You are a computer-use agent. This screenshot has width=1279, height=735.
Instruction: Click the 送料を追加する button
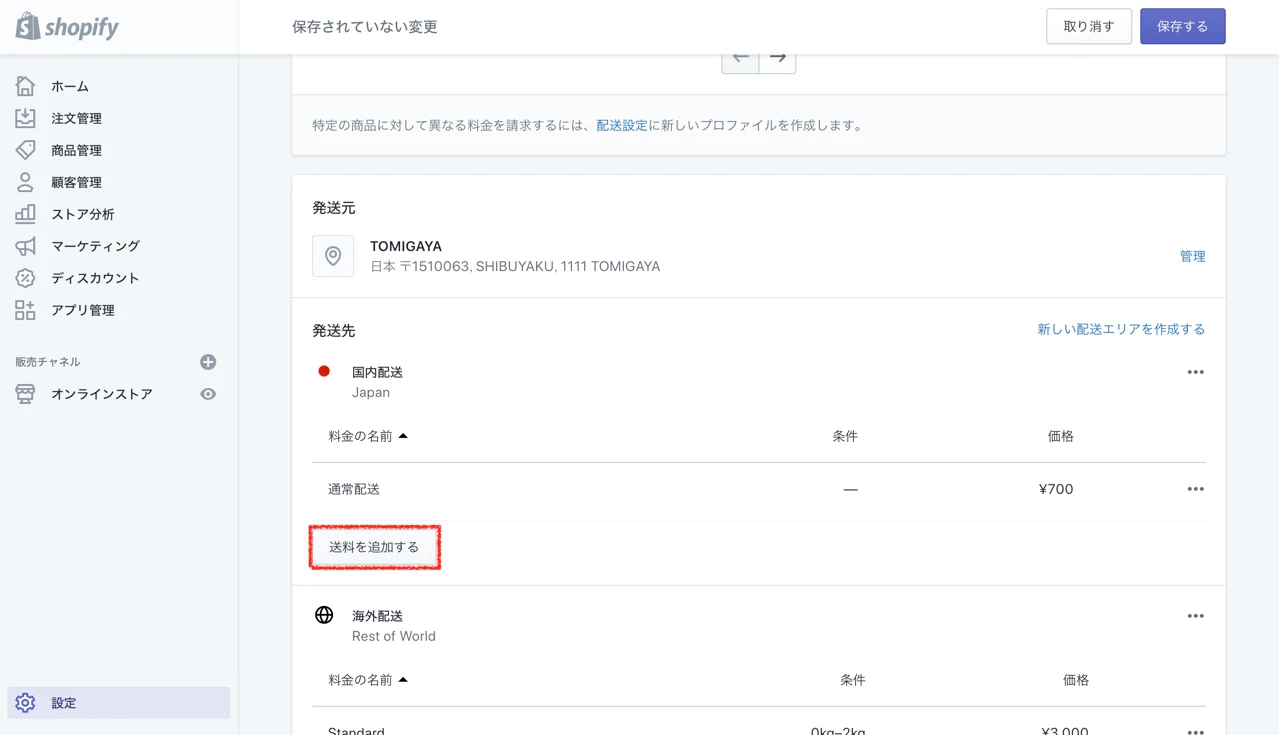click(x=374, y=547)
